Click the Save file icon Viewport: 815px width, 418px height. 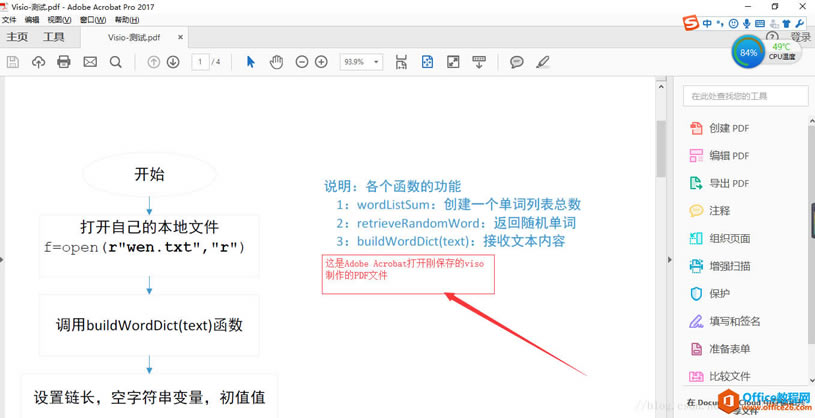(x=12, y=62)
